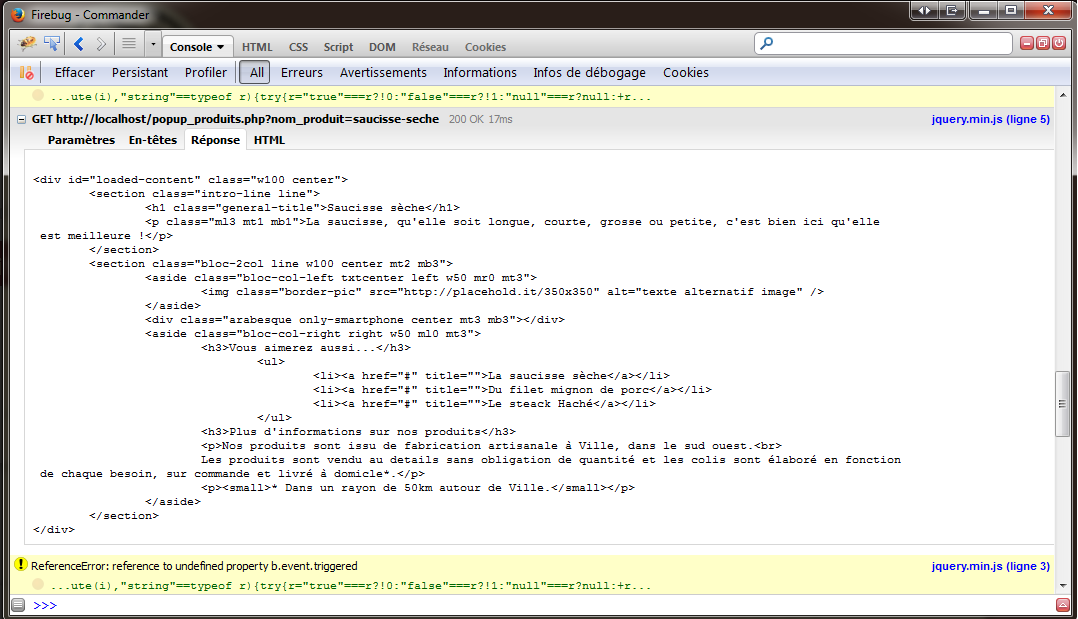Image resolution: width=1078 pixels, height=619 pixels.
Task: Click the back navigation arrow
Action: tap(77, 45)
